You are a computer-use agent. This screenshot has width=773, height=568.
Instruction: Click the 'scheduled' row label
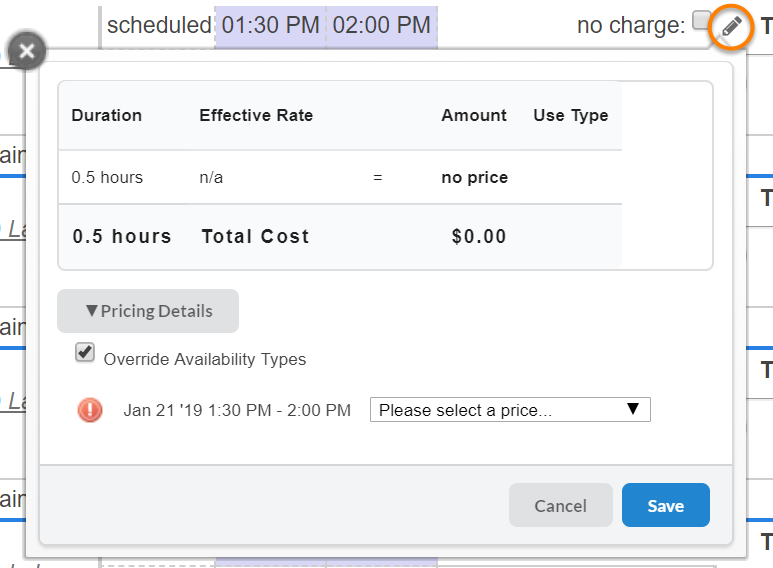coord(159,25)
